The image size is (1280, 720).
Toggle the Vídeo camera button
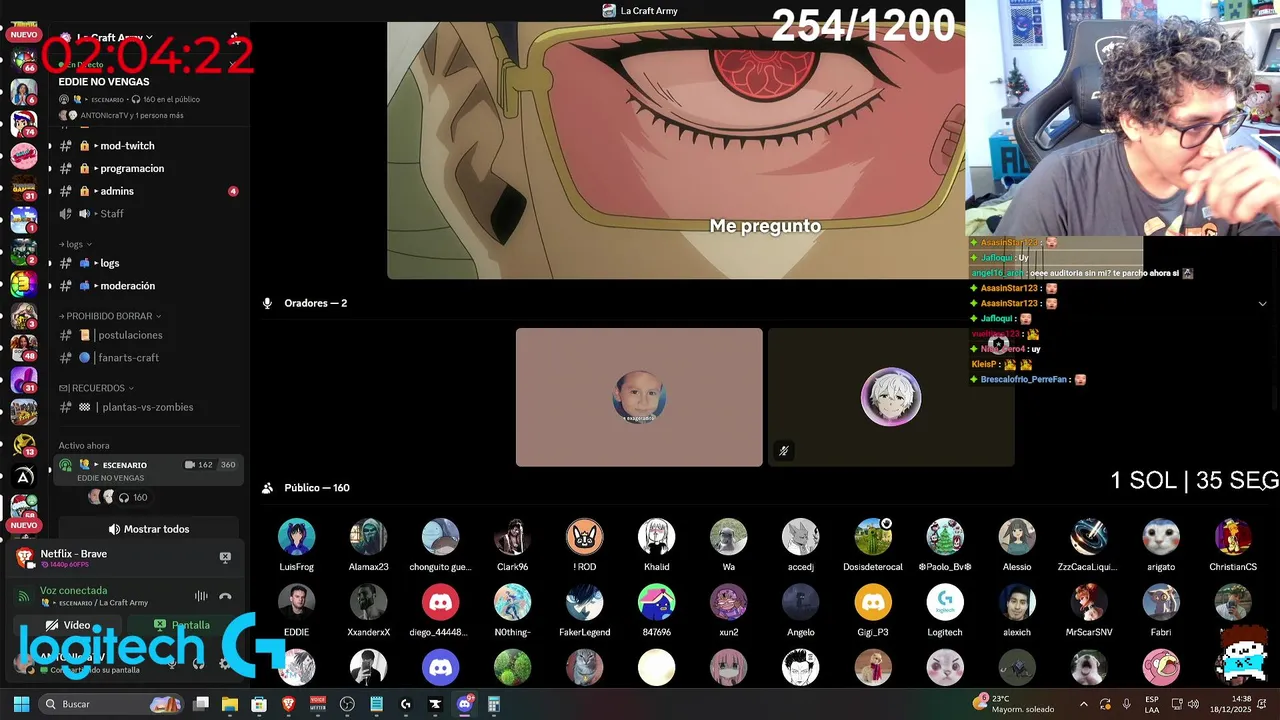68,625
